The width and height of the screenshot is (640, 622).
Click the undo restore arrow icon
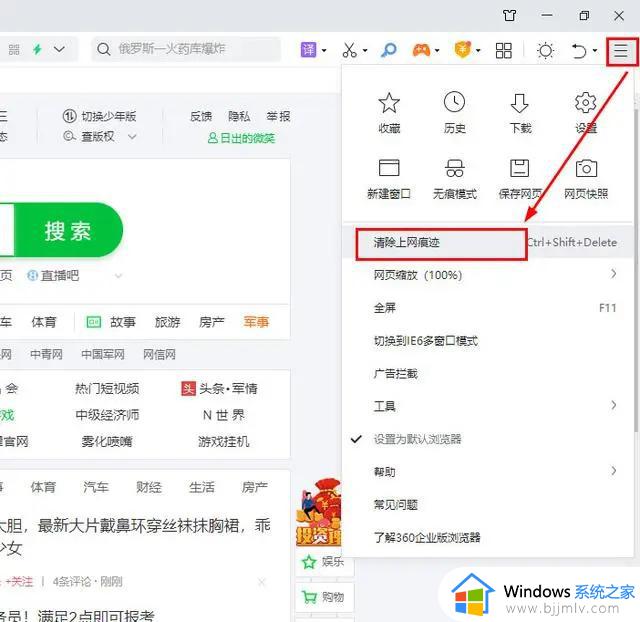[579, 51]
